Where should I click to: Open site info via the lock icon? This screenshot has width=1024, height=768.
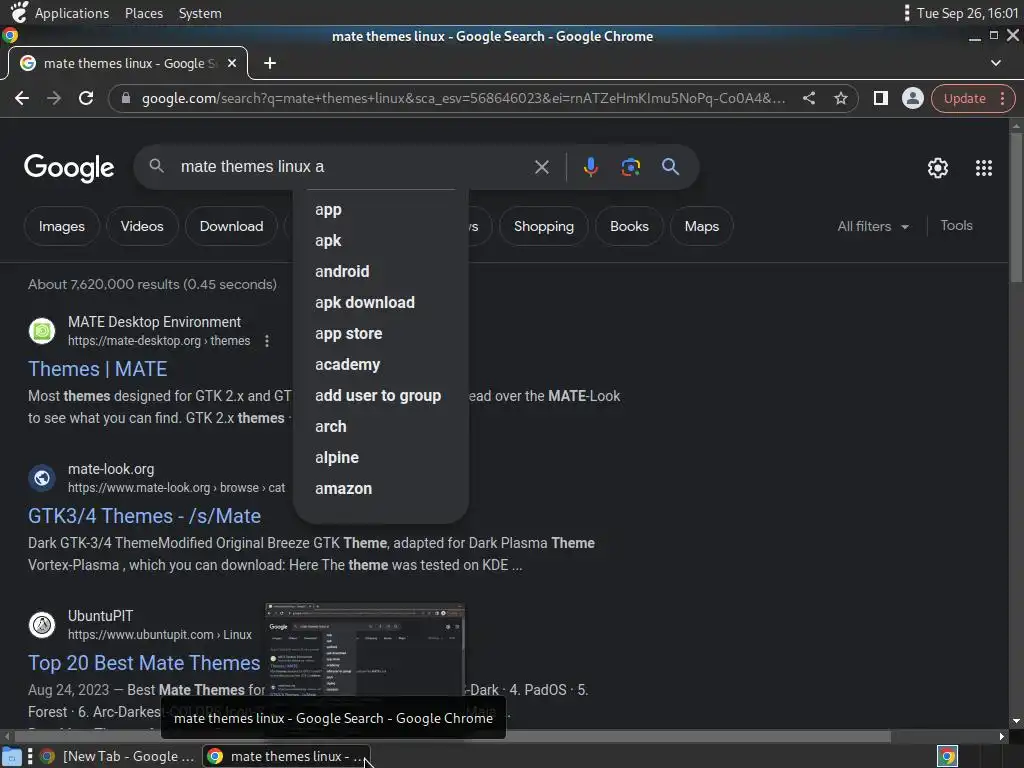[126, 98]
